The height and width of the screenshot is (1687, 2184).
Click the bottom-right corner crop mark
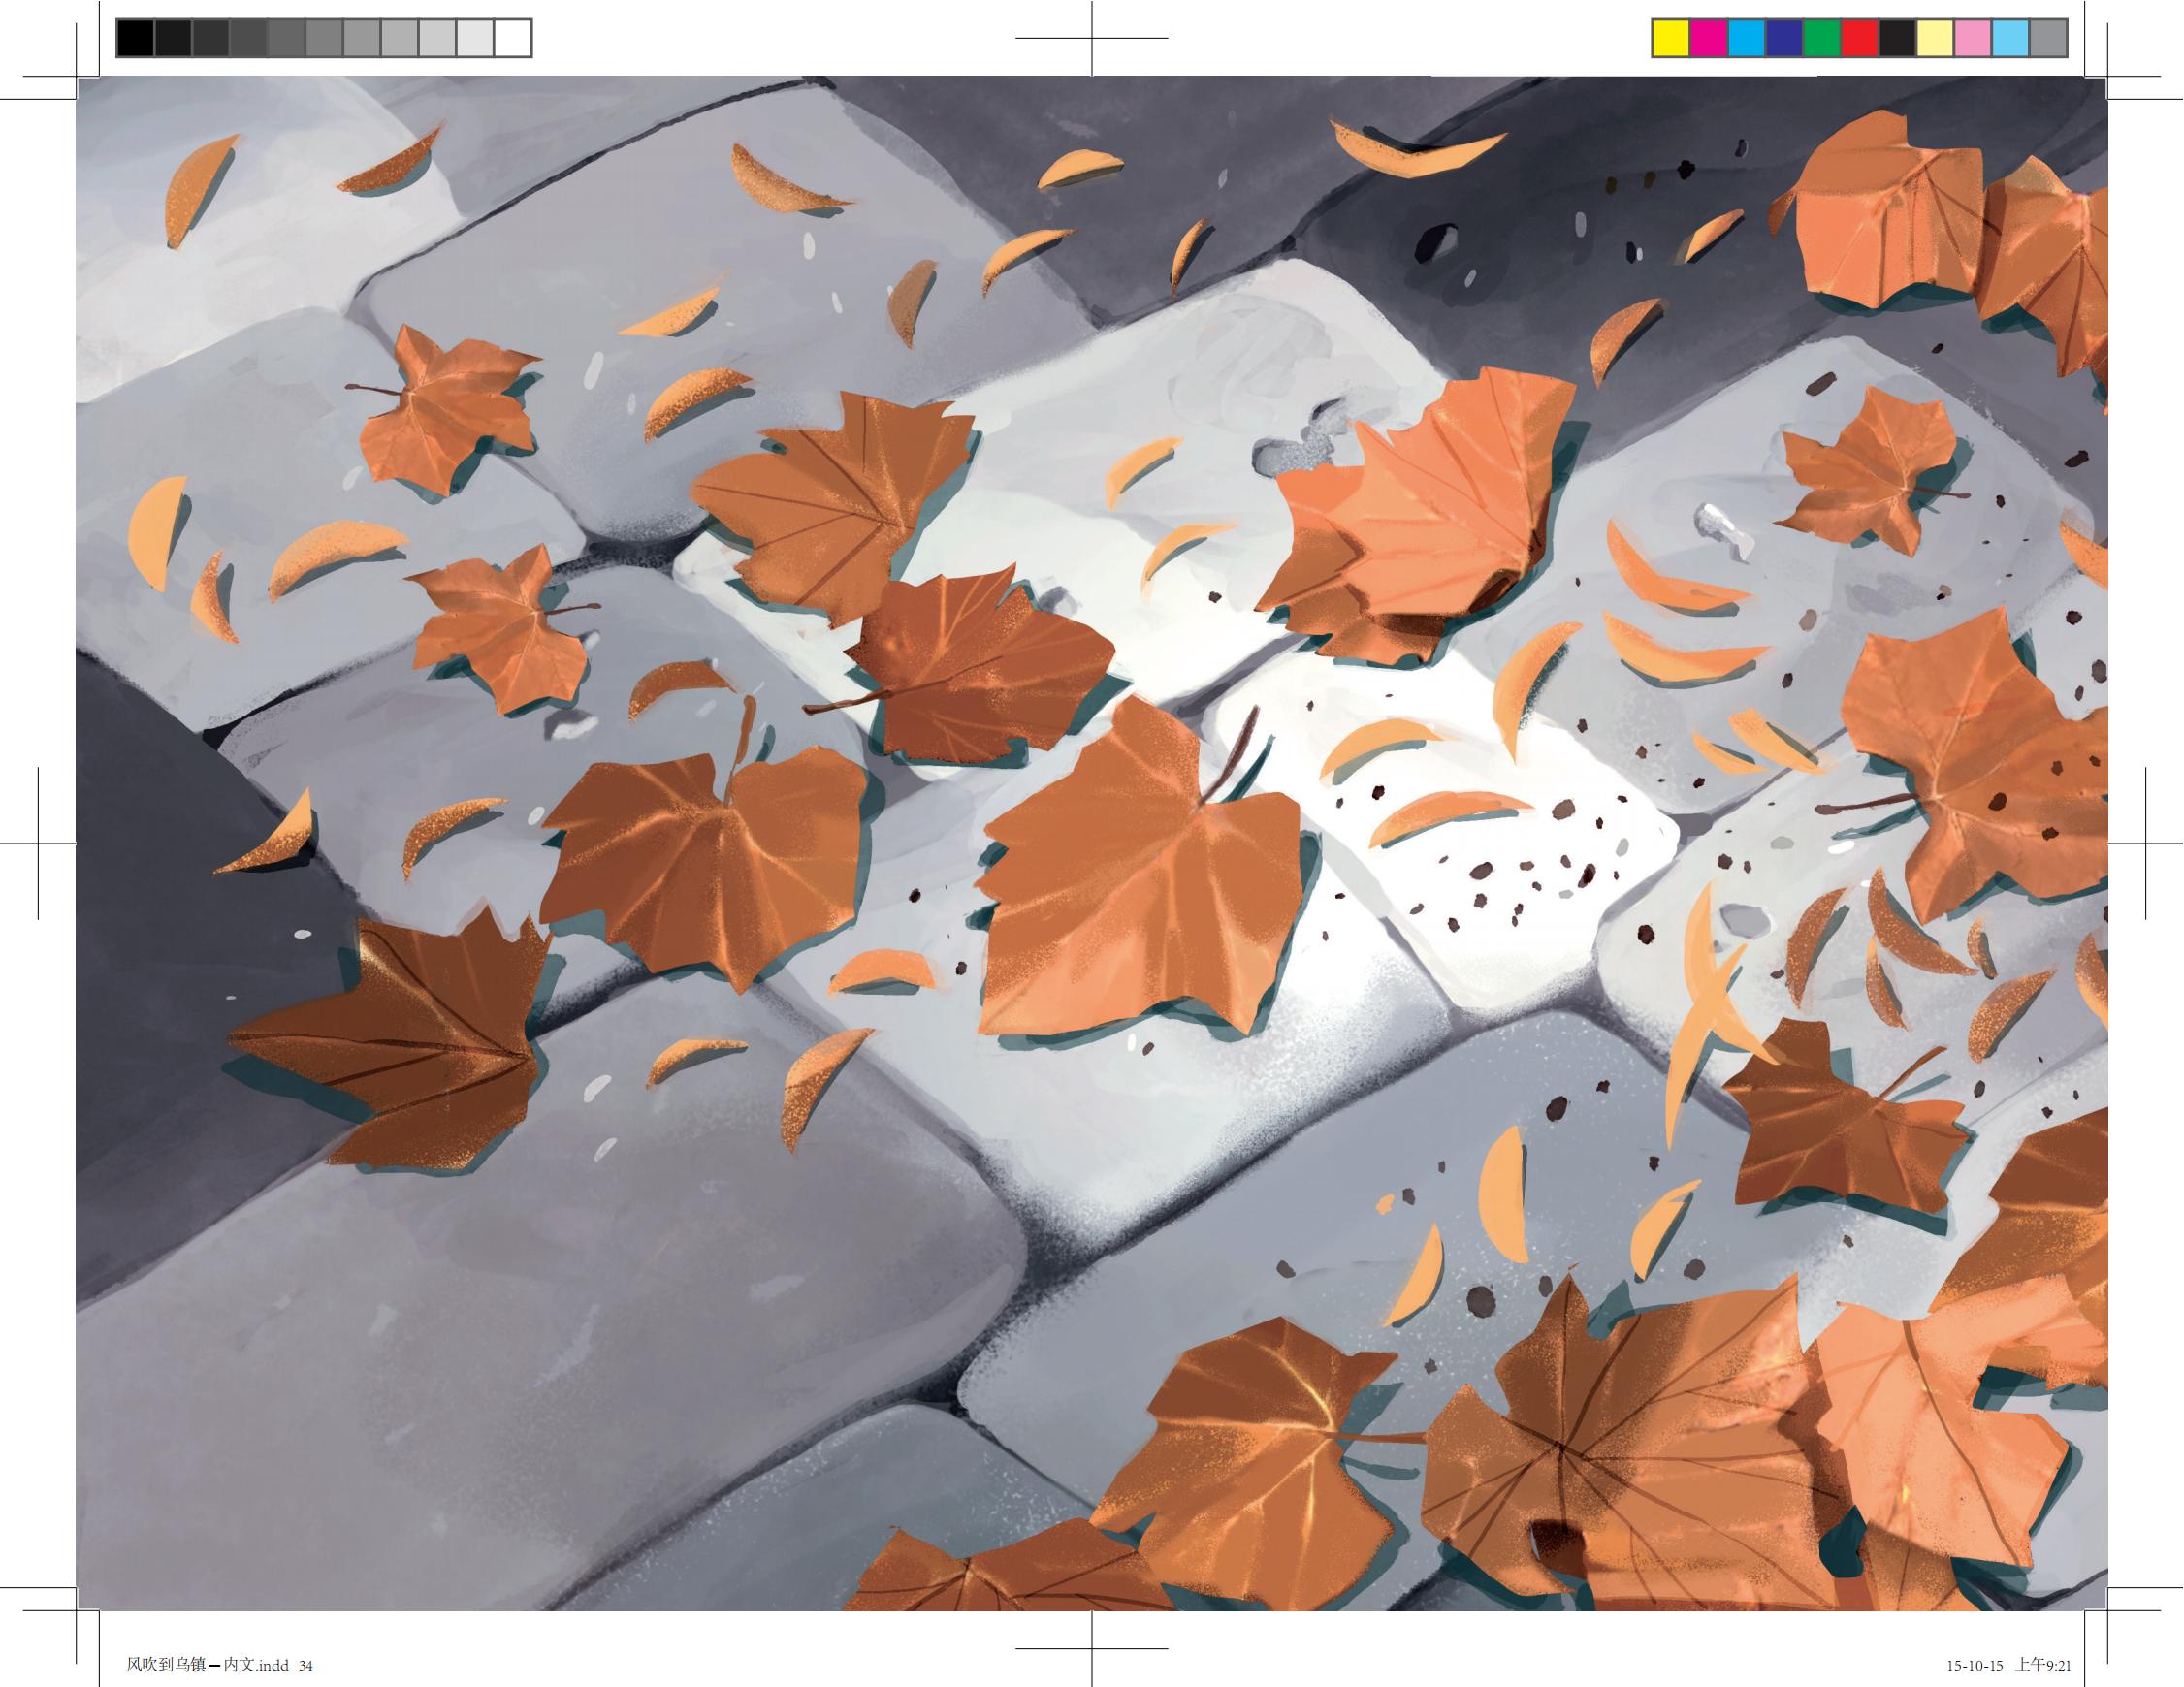[x=2108, y=1610]
